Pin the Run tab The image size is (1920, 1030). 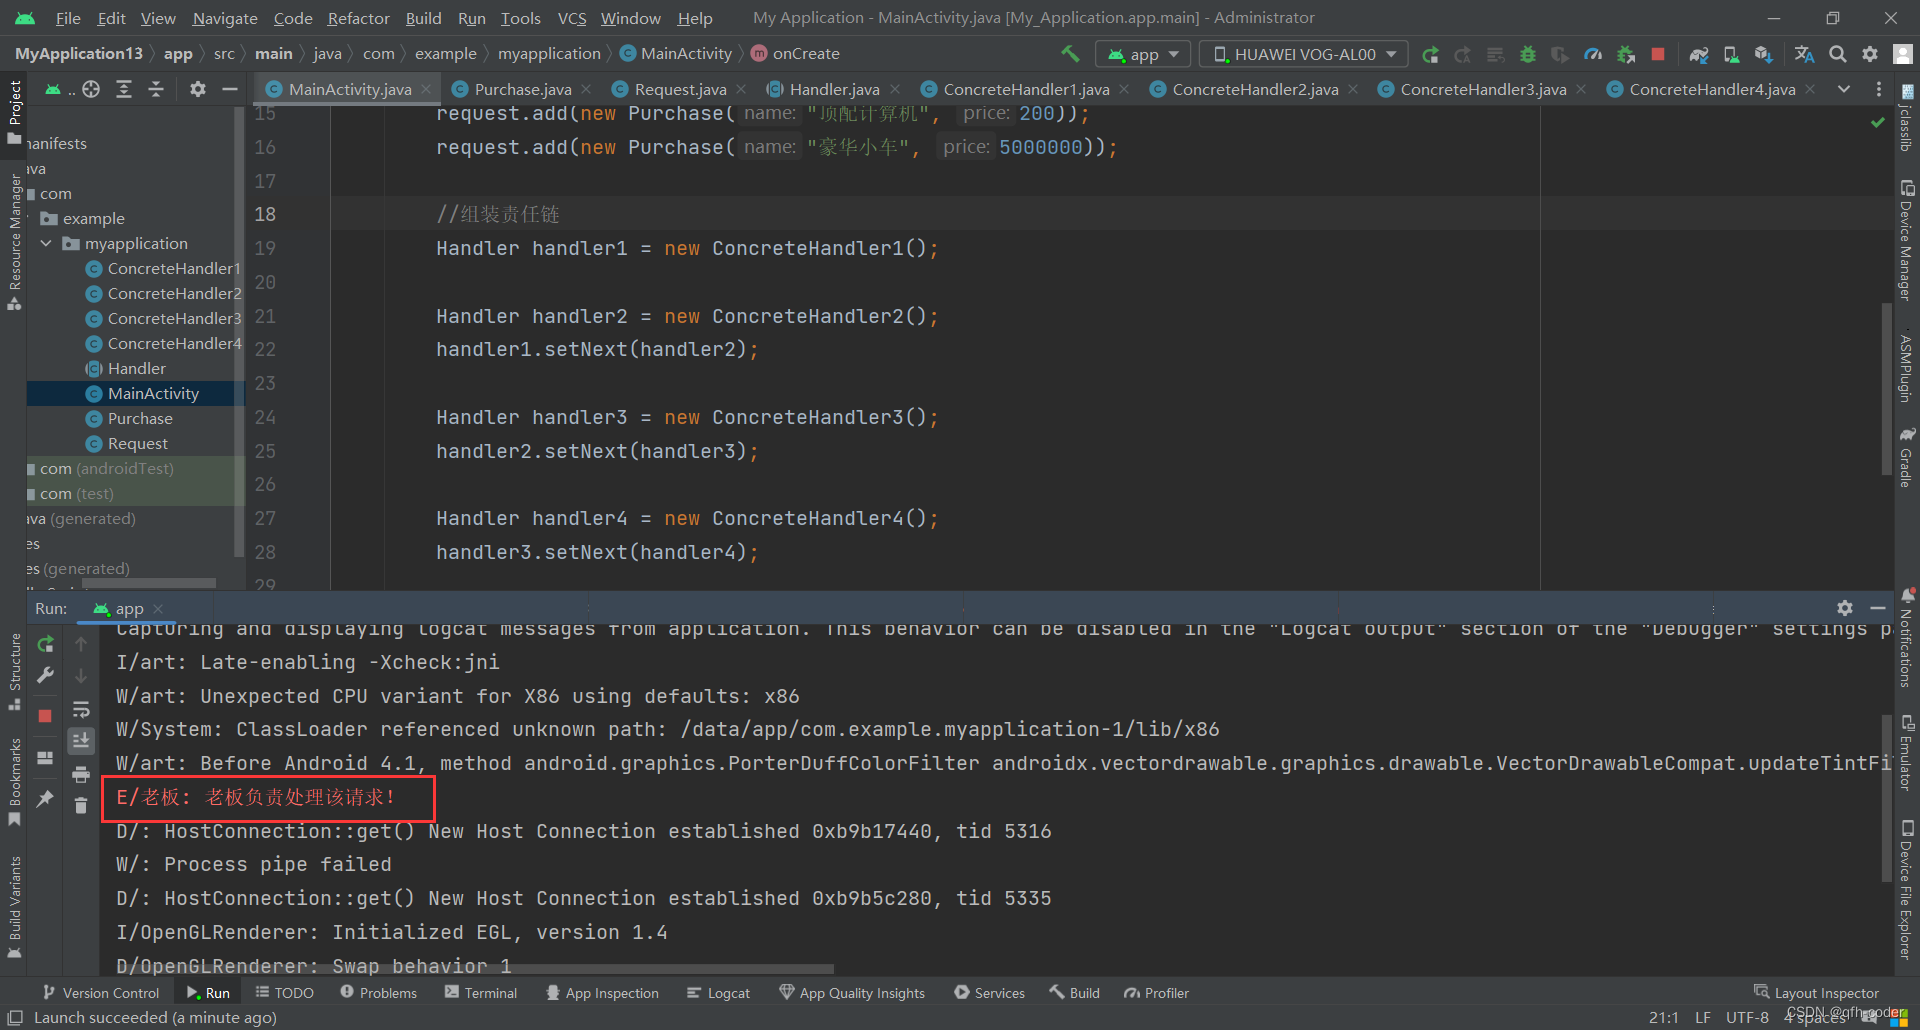pos(45,798)
